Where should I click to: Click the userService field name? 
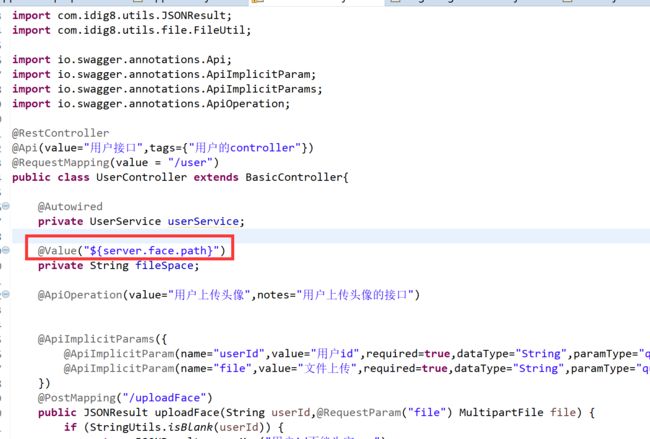[x=203, y=221]
